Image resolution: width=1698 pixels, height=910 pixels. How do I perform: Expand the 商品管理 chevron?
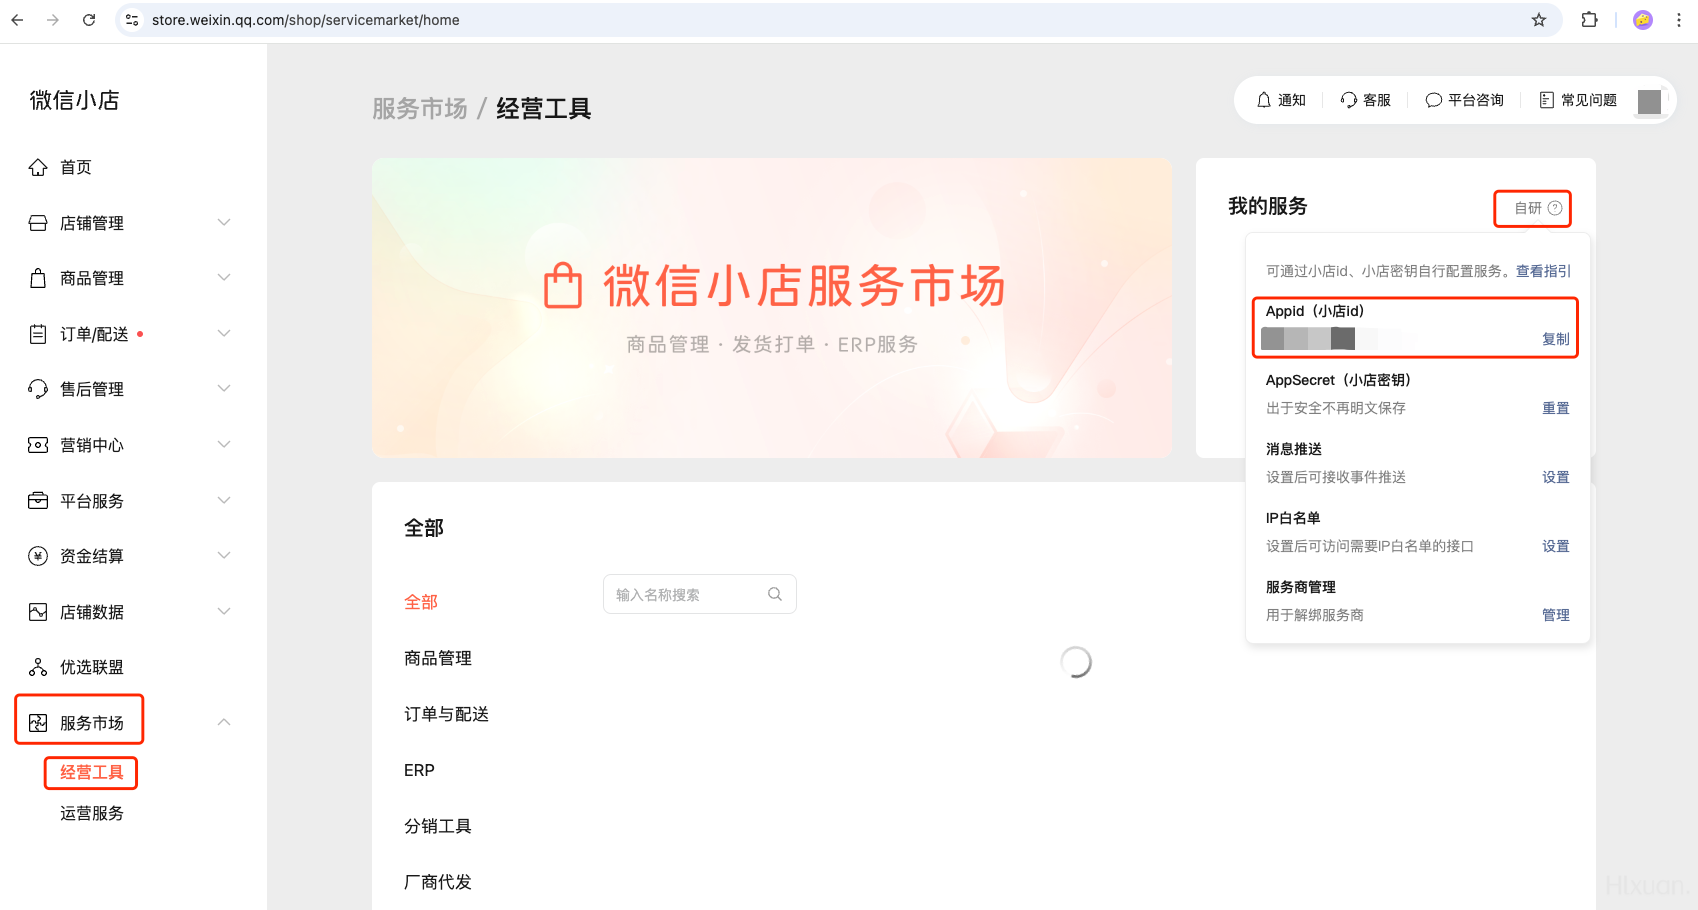[x=224, y=277]
